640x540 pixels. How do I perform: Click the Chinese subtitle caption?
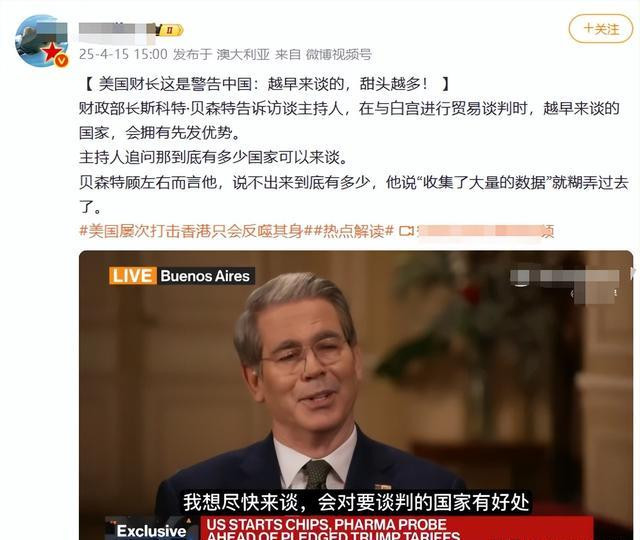356,502
